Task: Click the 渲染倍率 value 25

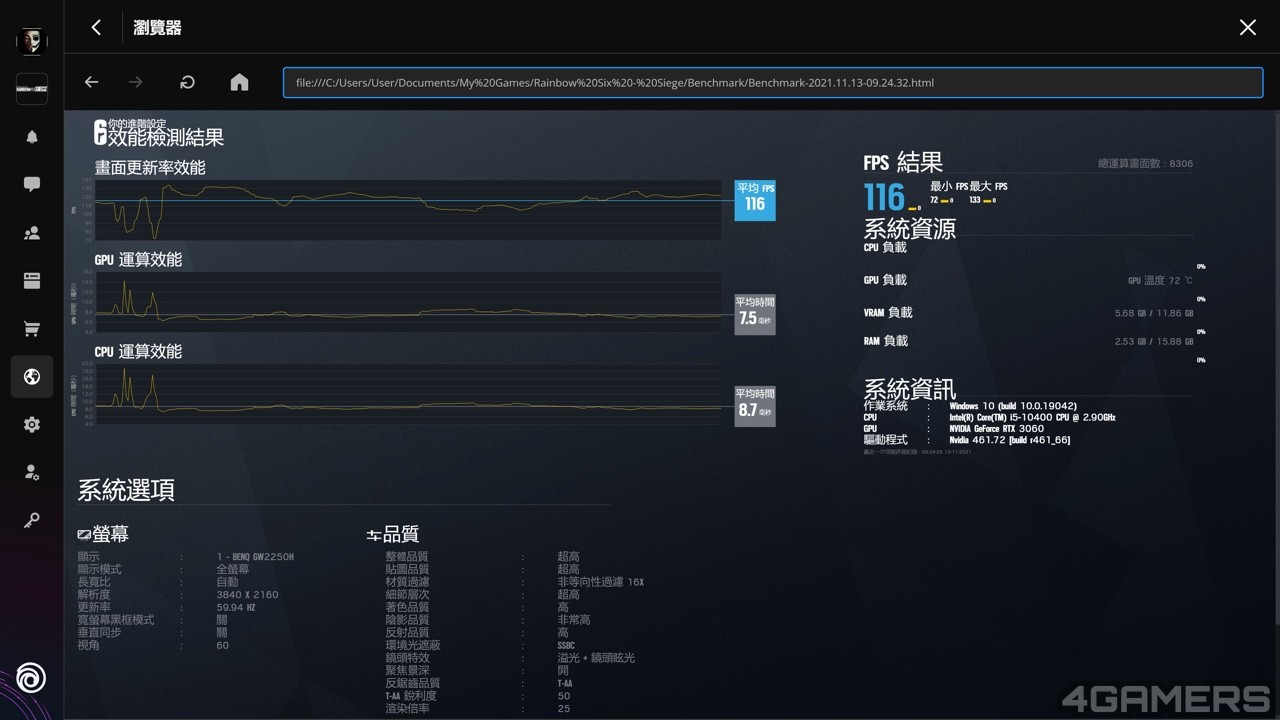Action: tap(564, 709)
